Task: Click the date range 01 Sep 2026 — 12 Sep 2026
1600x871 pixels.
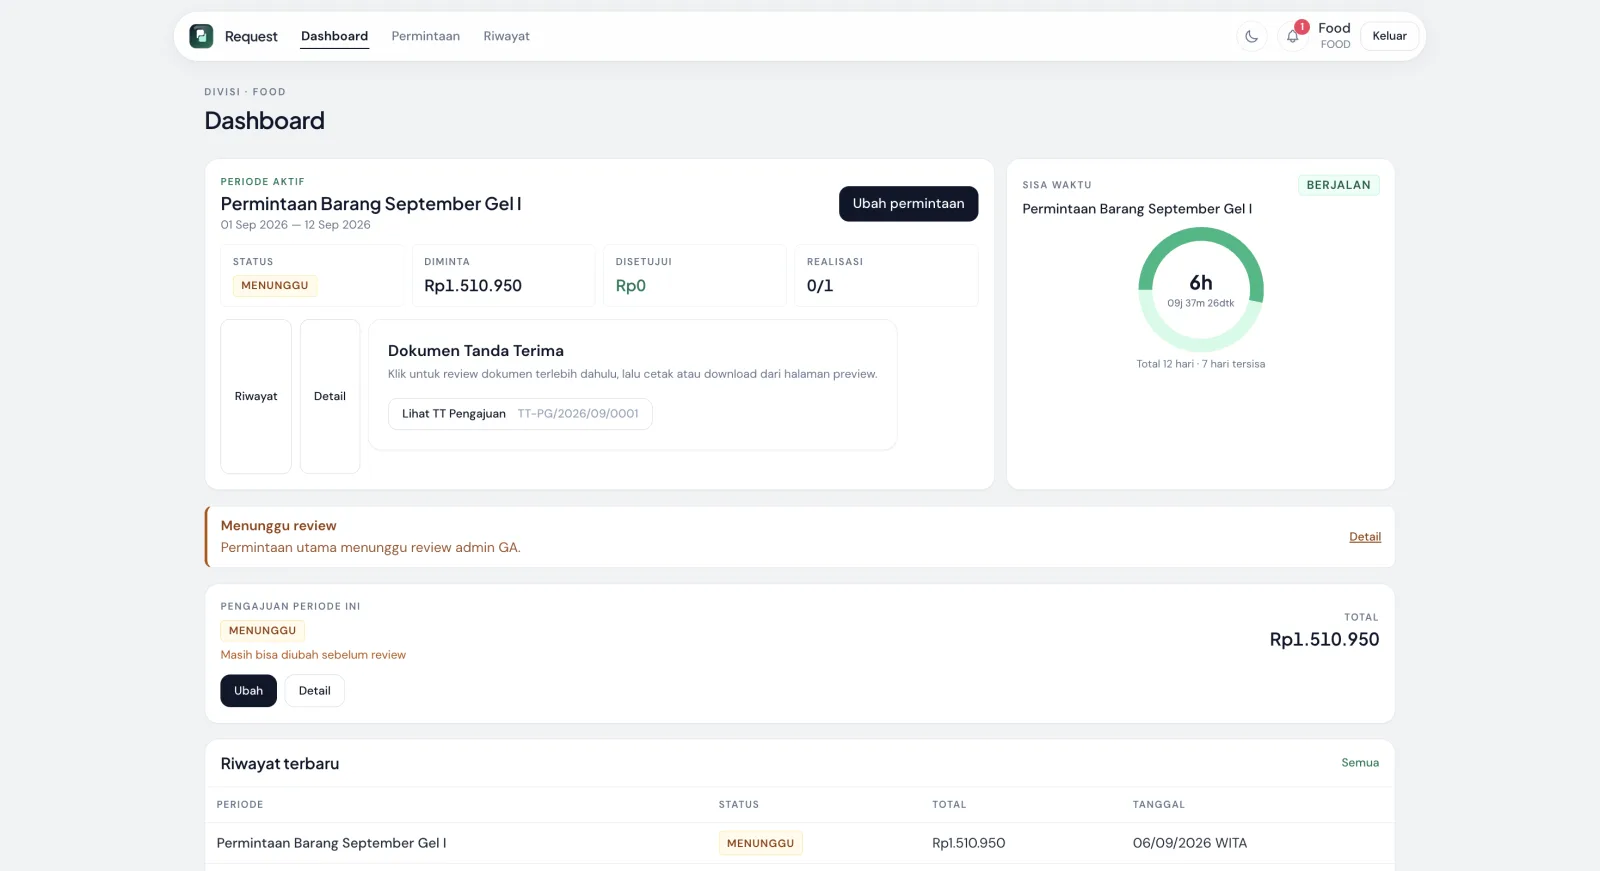Action: [x=296, y=225]
